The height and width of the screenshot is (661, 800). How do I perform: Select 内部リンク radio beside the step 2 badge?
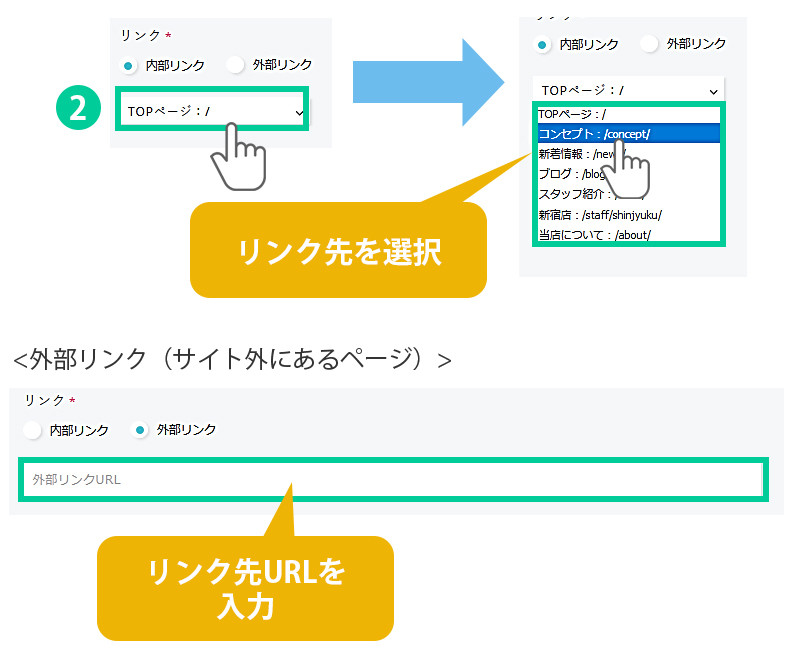pos(130,65)
